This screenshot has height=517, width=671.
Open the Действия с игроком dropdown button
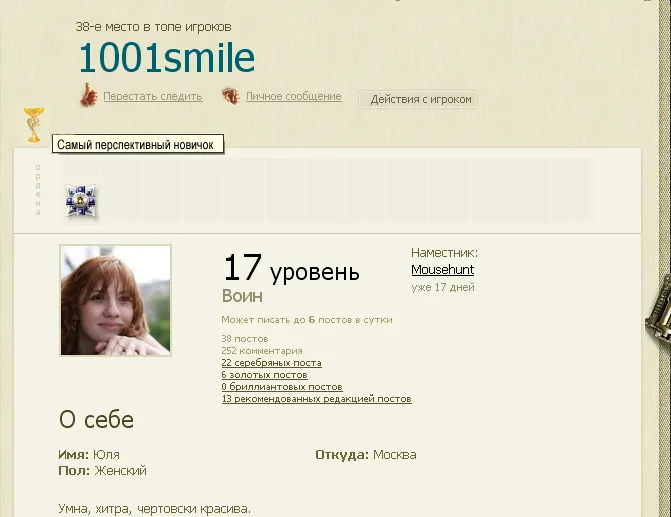418,99
